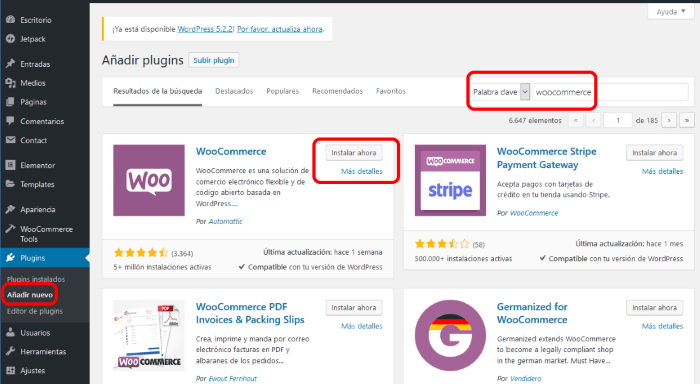This screenshot has height=384, width=700.
Task: Switch to the Populares tab
Action: point(283,91)
